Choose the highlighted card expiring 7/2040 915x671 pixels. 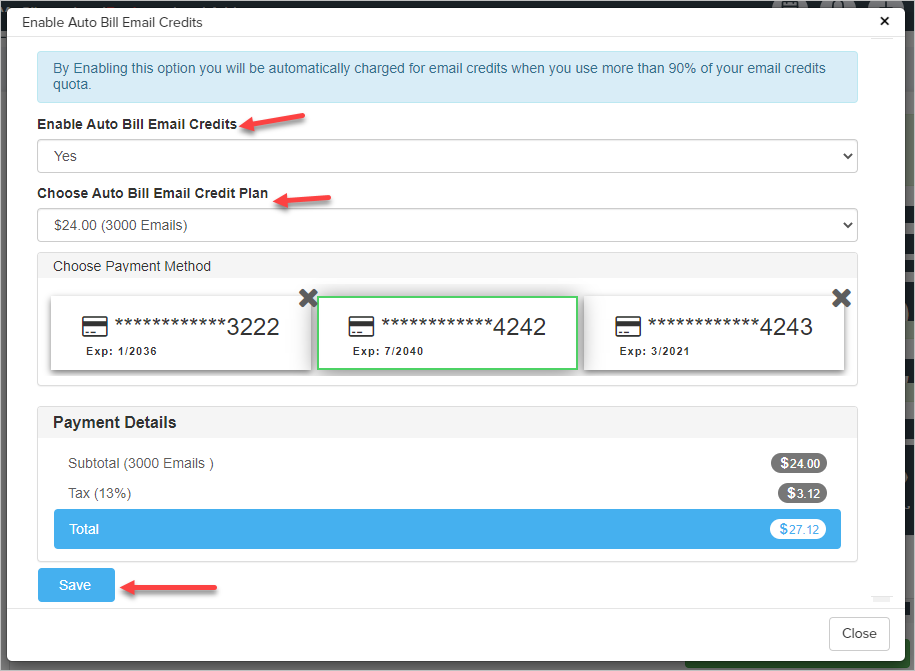coord(447,333)
